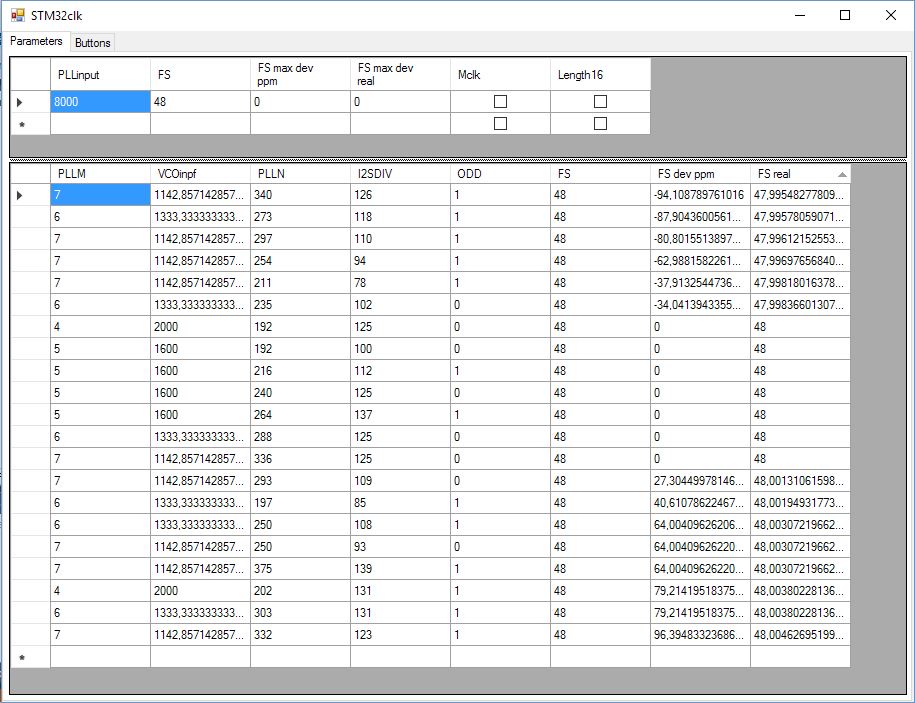
Task: Click I2SDIV cell with value 123
Action: tap(400, 635)
